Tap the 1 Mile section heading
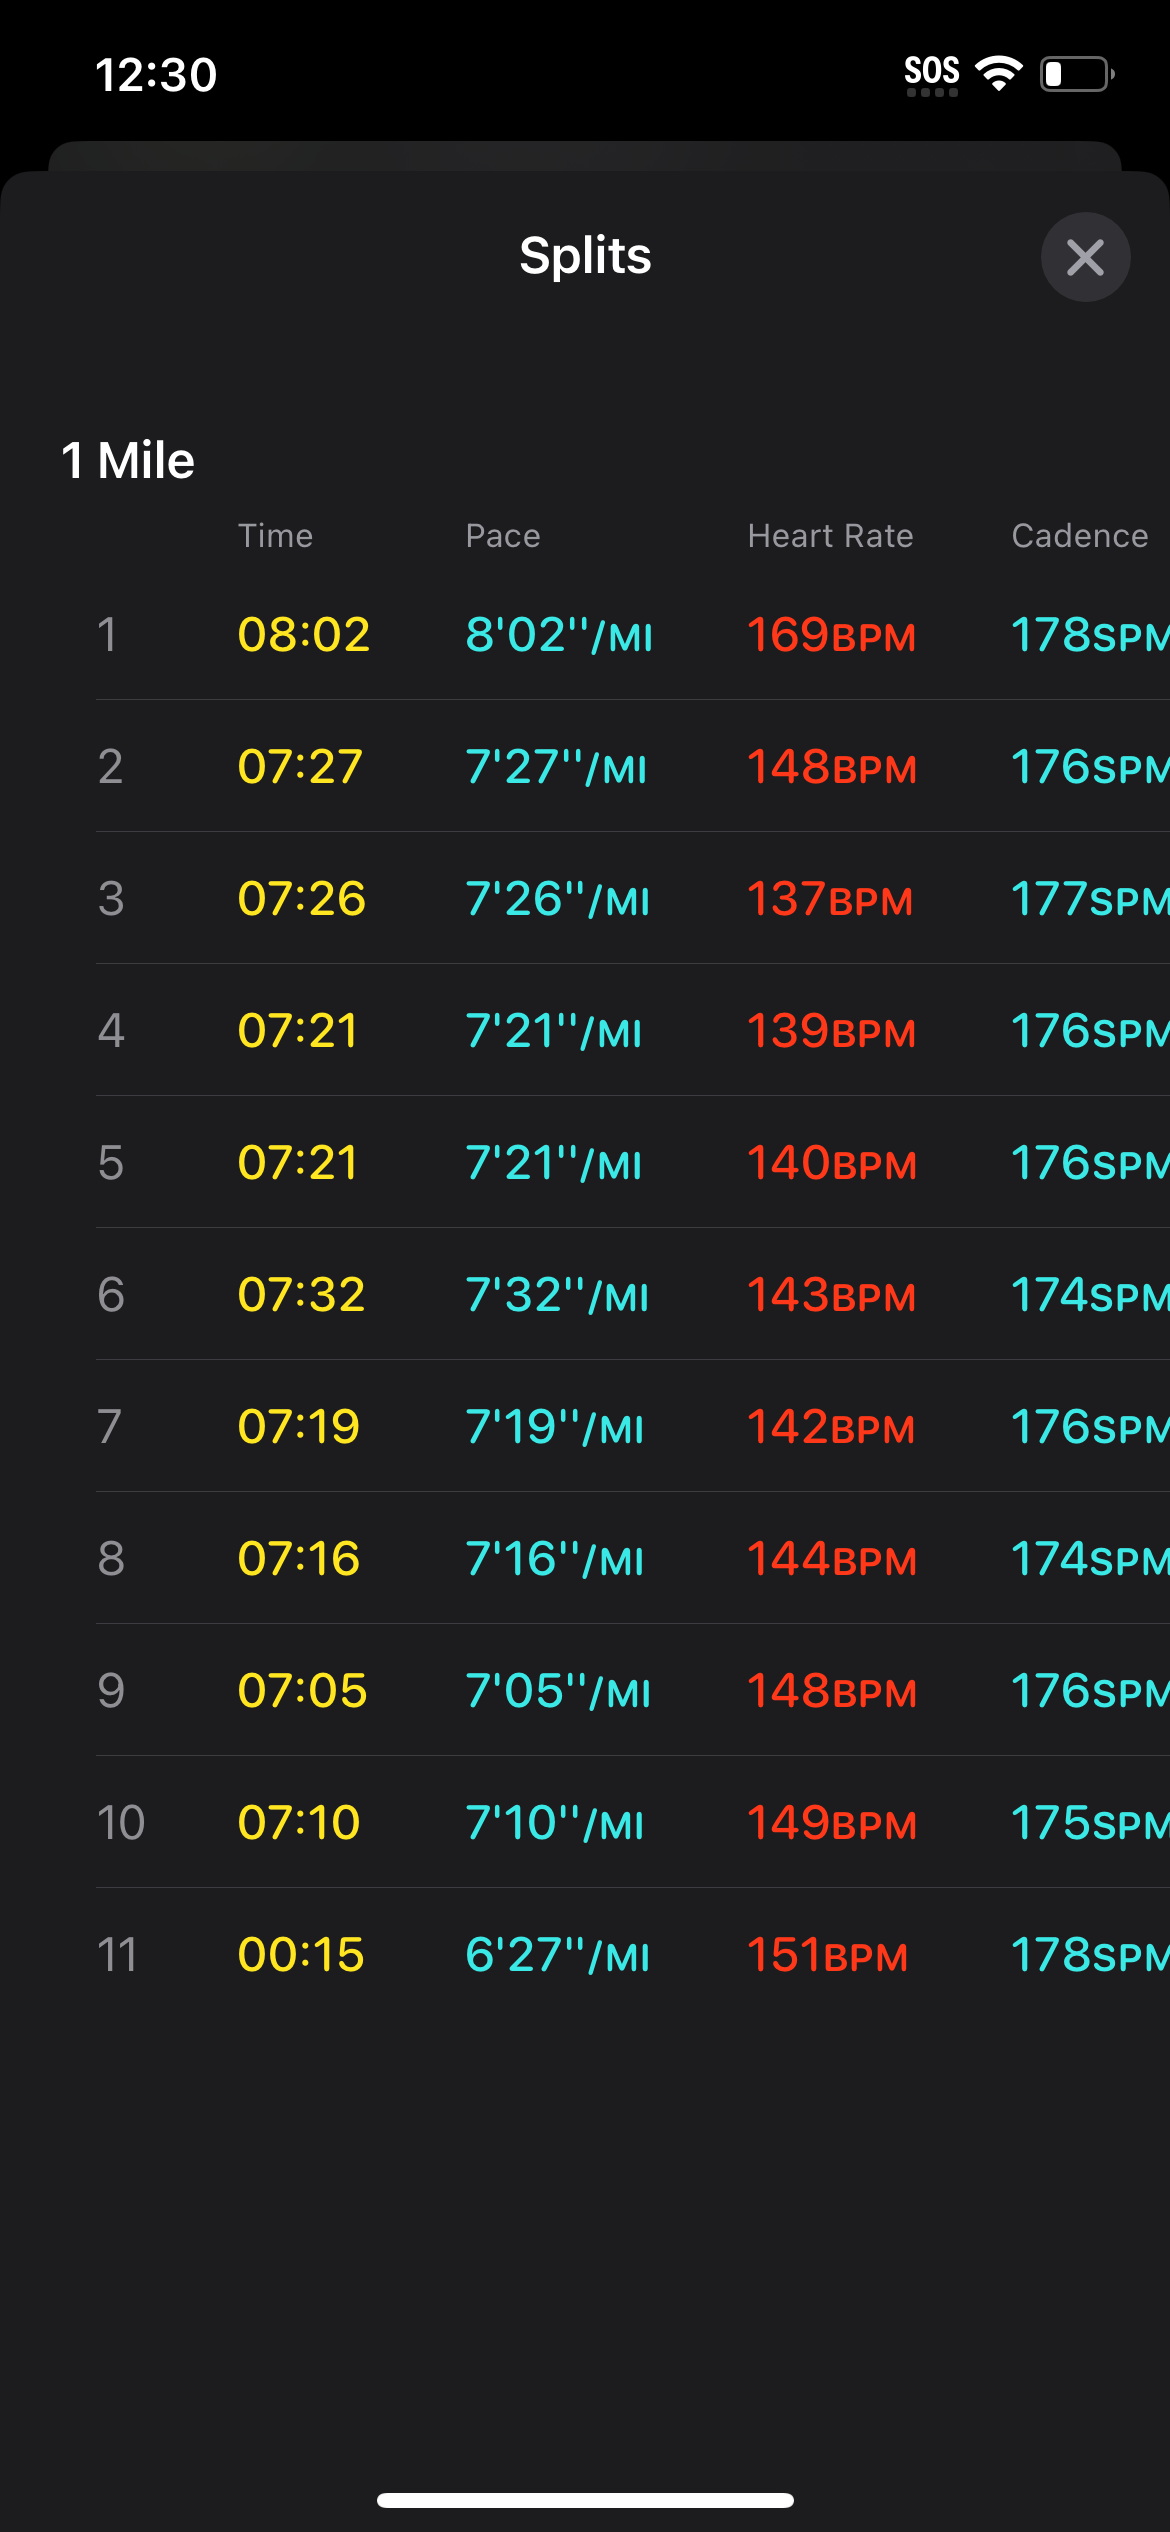 pos(128,461)
